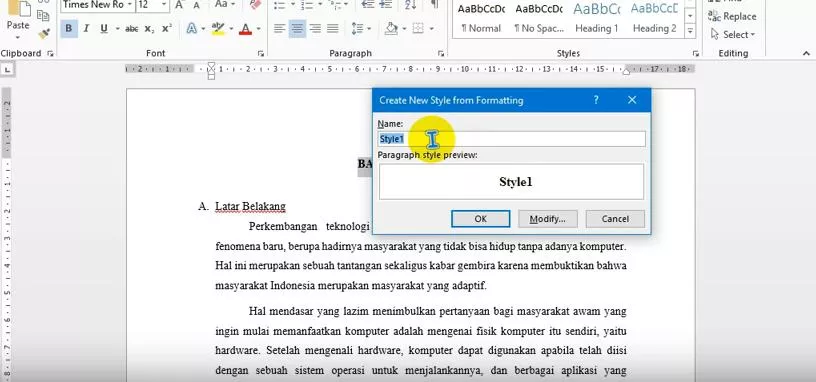Viewport: 816px width, 382px height.
Task: Copy selection with the Copy icon
Action: pos(43,16)
